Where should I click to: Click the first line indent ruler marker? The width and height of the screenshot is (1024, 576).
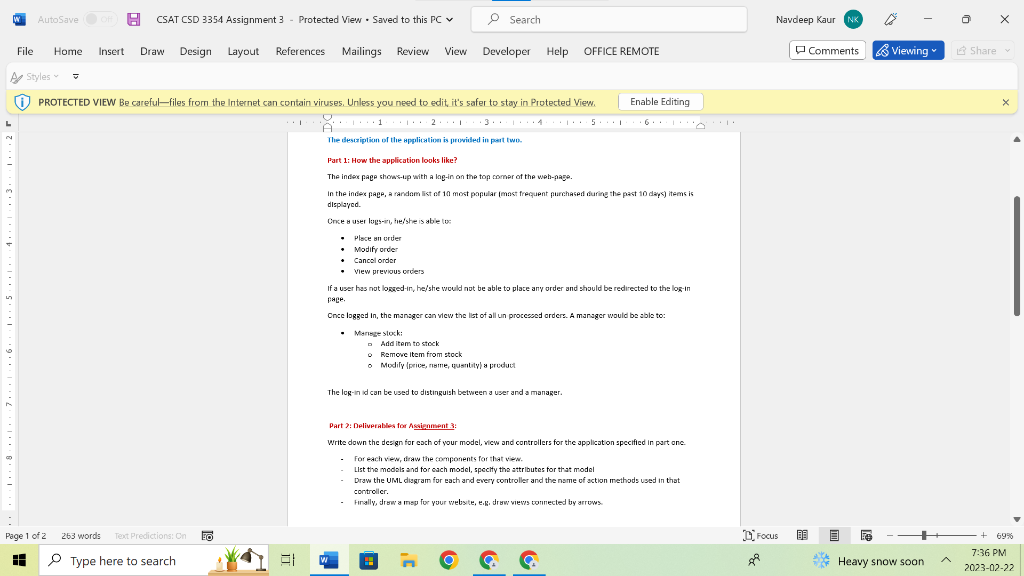[x=327, y=118]
